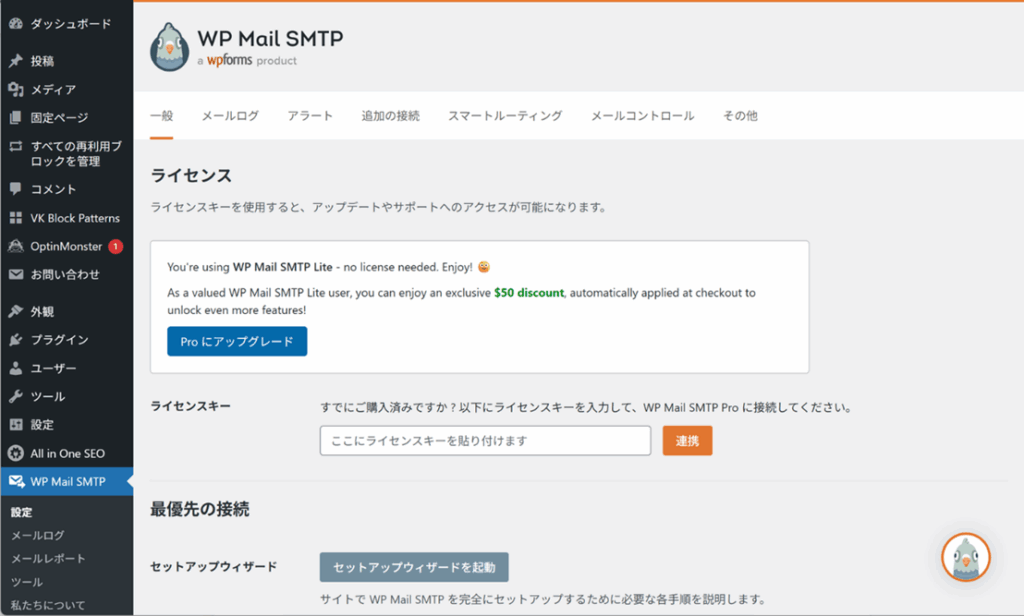
Task: Click the wrench icon beside ツール
Action: point(16,397)
